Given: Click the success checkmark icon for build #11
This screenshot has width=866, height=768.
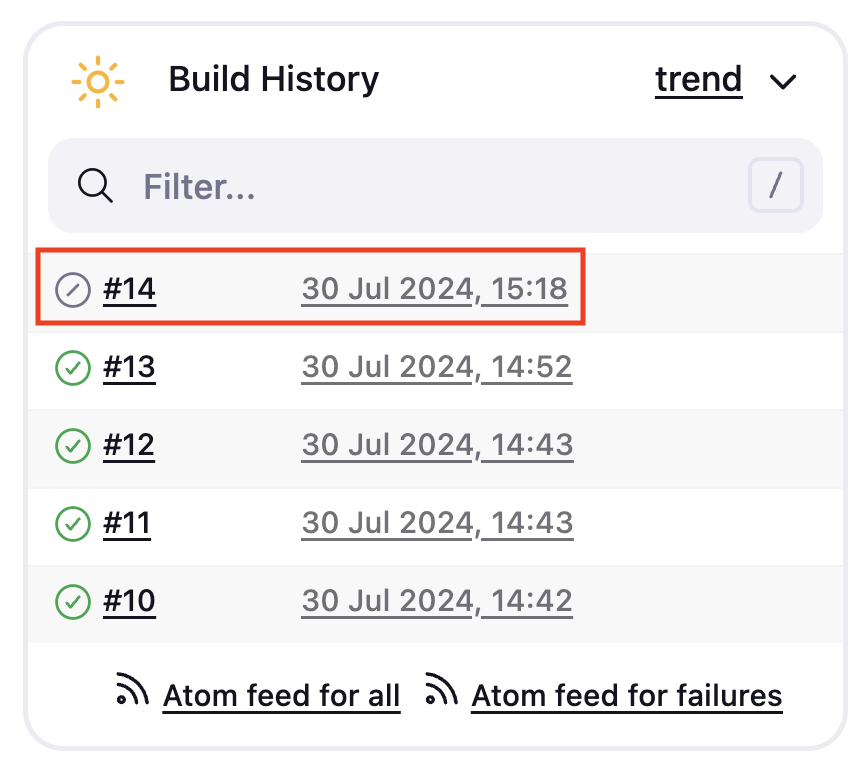Looking at the screenshot, I should click(x=73, y=523).
